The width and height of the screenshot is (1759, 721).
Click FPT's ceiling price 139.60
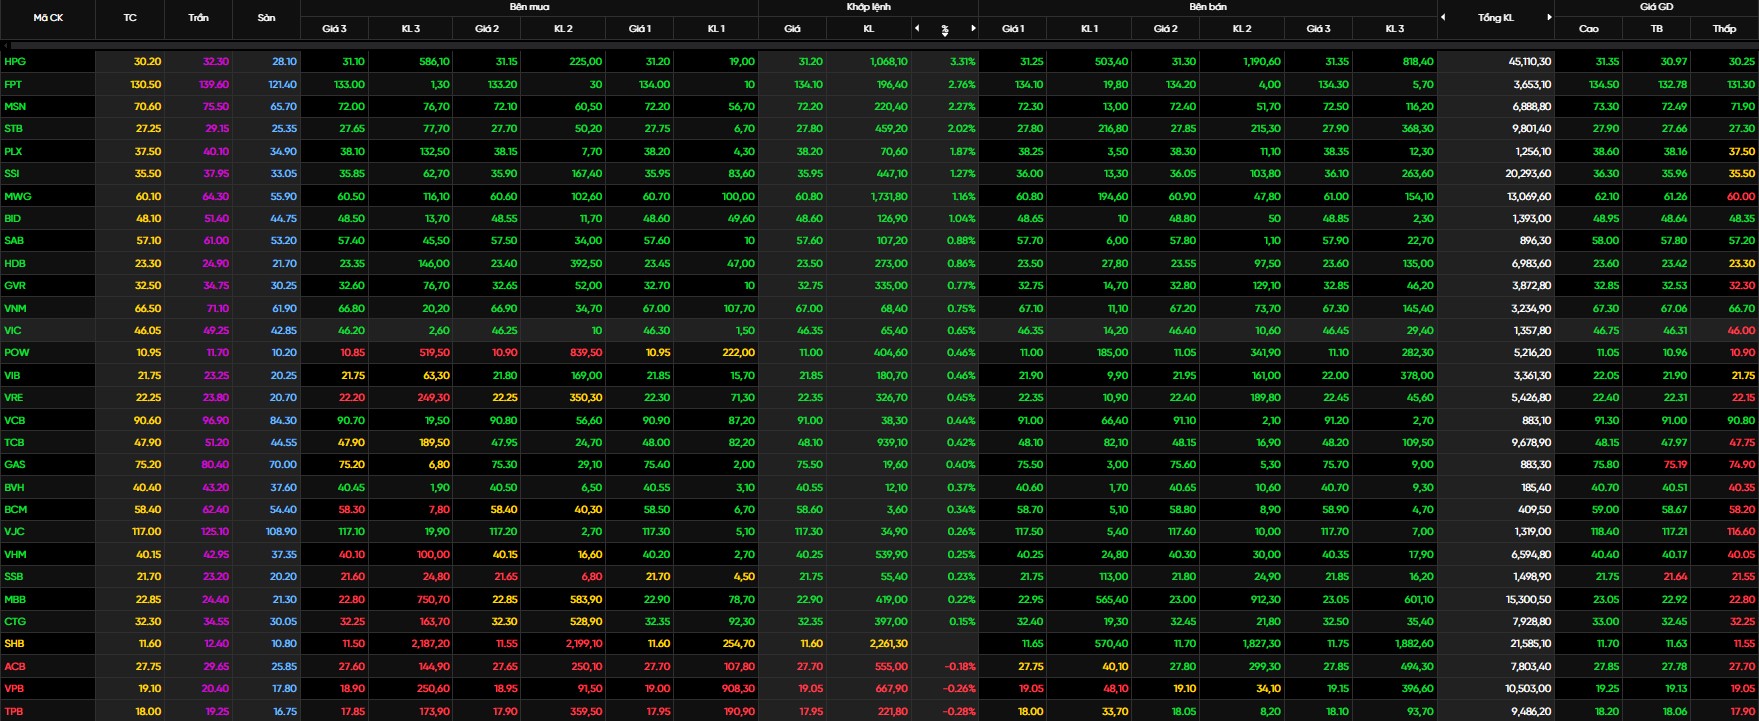[x=214, y=84]
